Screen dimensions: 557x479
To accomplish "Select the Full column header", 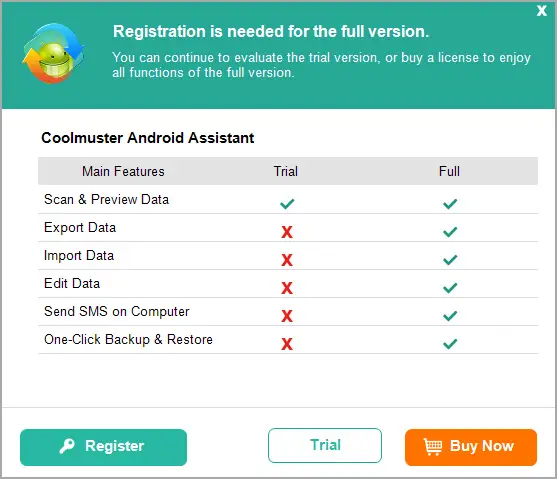I will click(449, 171).
